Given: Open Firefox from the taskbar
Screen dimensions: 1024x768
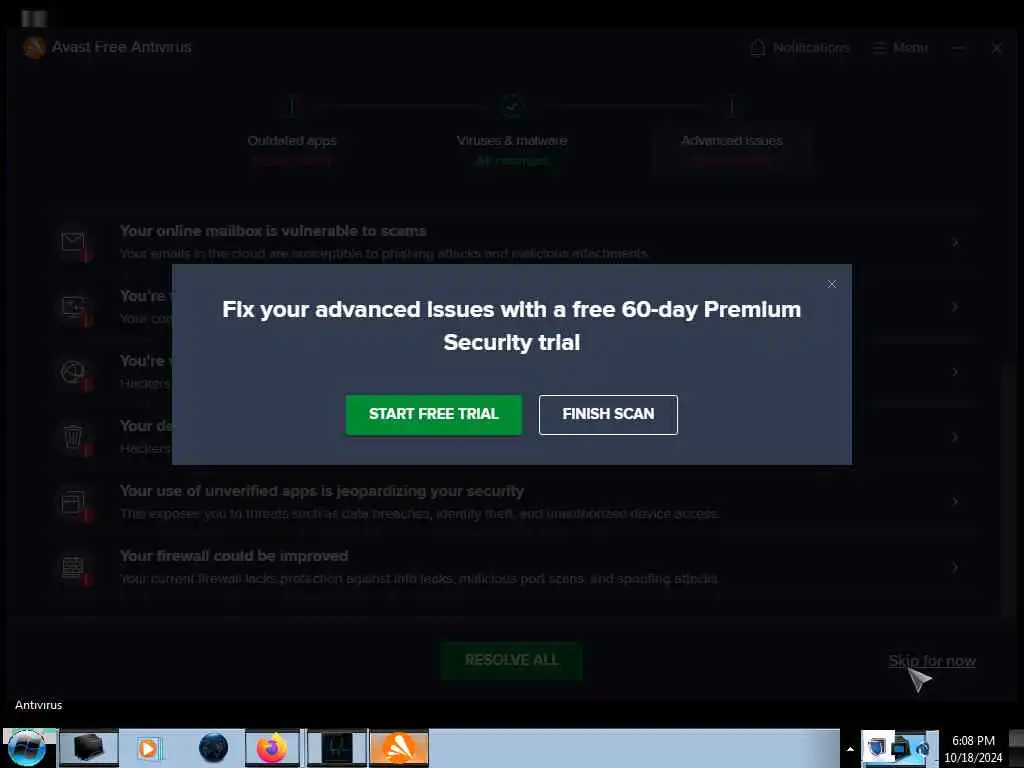Looking at the screenshot, I should (272, 748).
